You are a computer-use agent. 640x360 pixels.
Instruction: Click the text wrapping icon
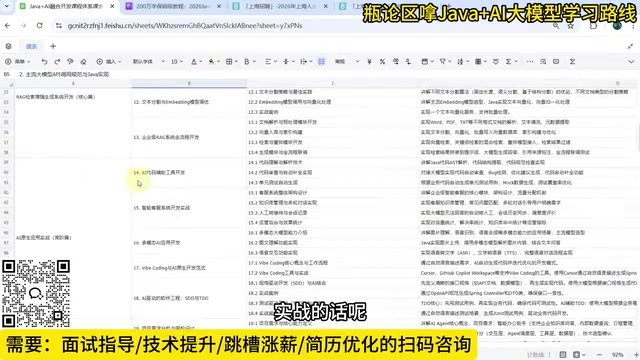pyautogui.click(x=303, y=62)
